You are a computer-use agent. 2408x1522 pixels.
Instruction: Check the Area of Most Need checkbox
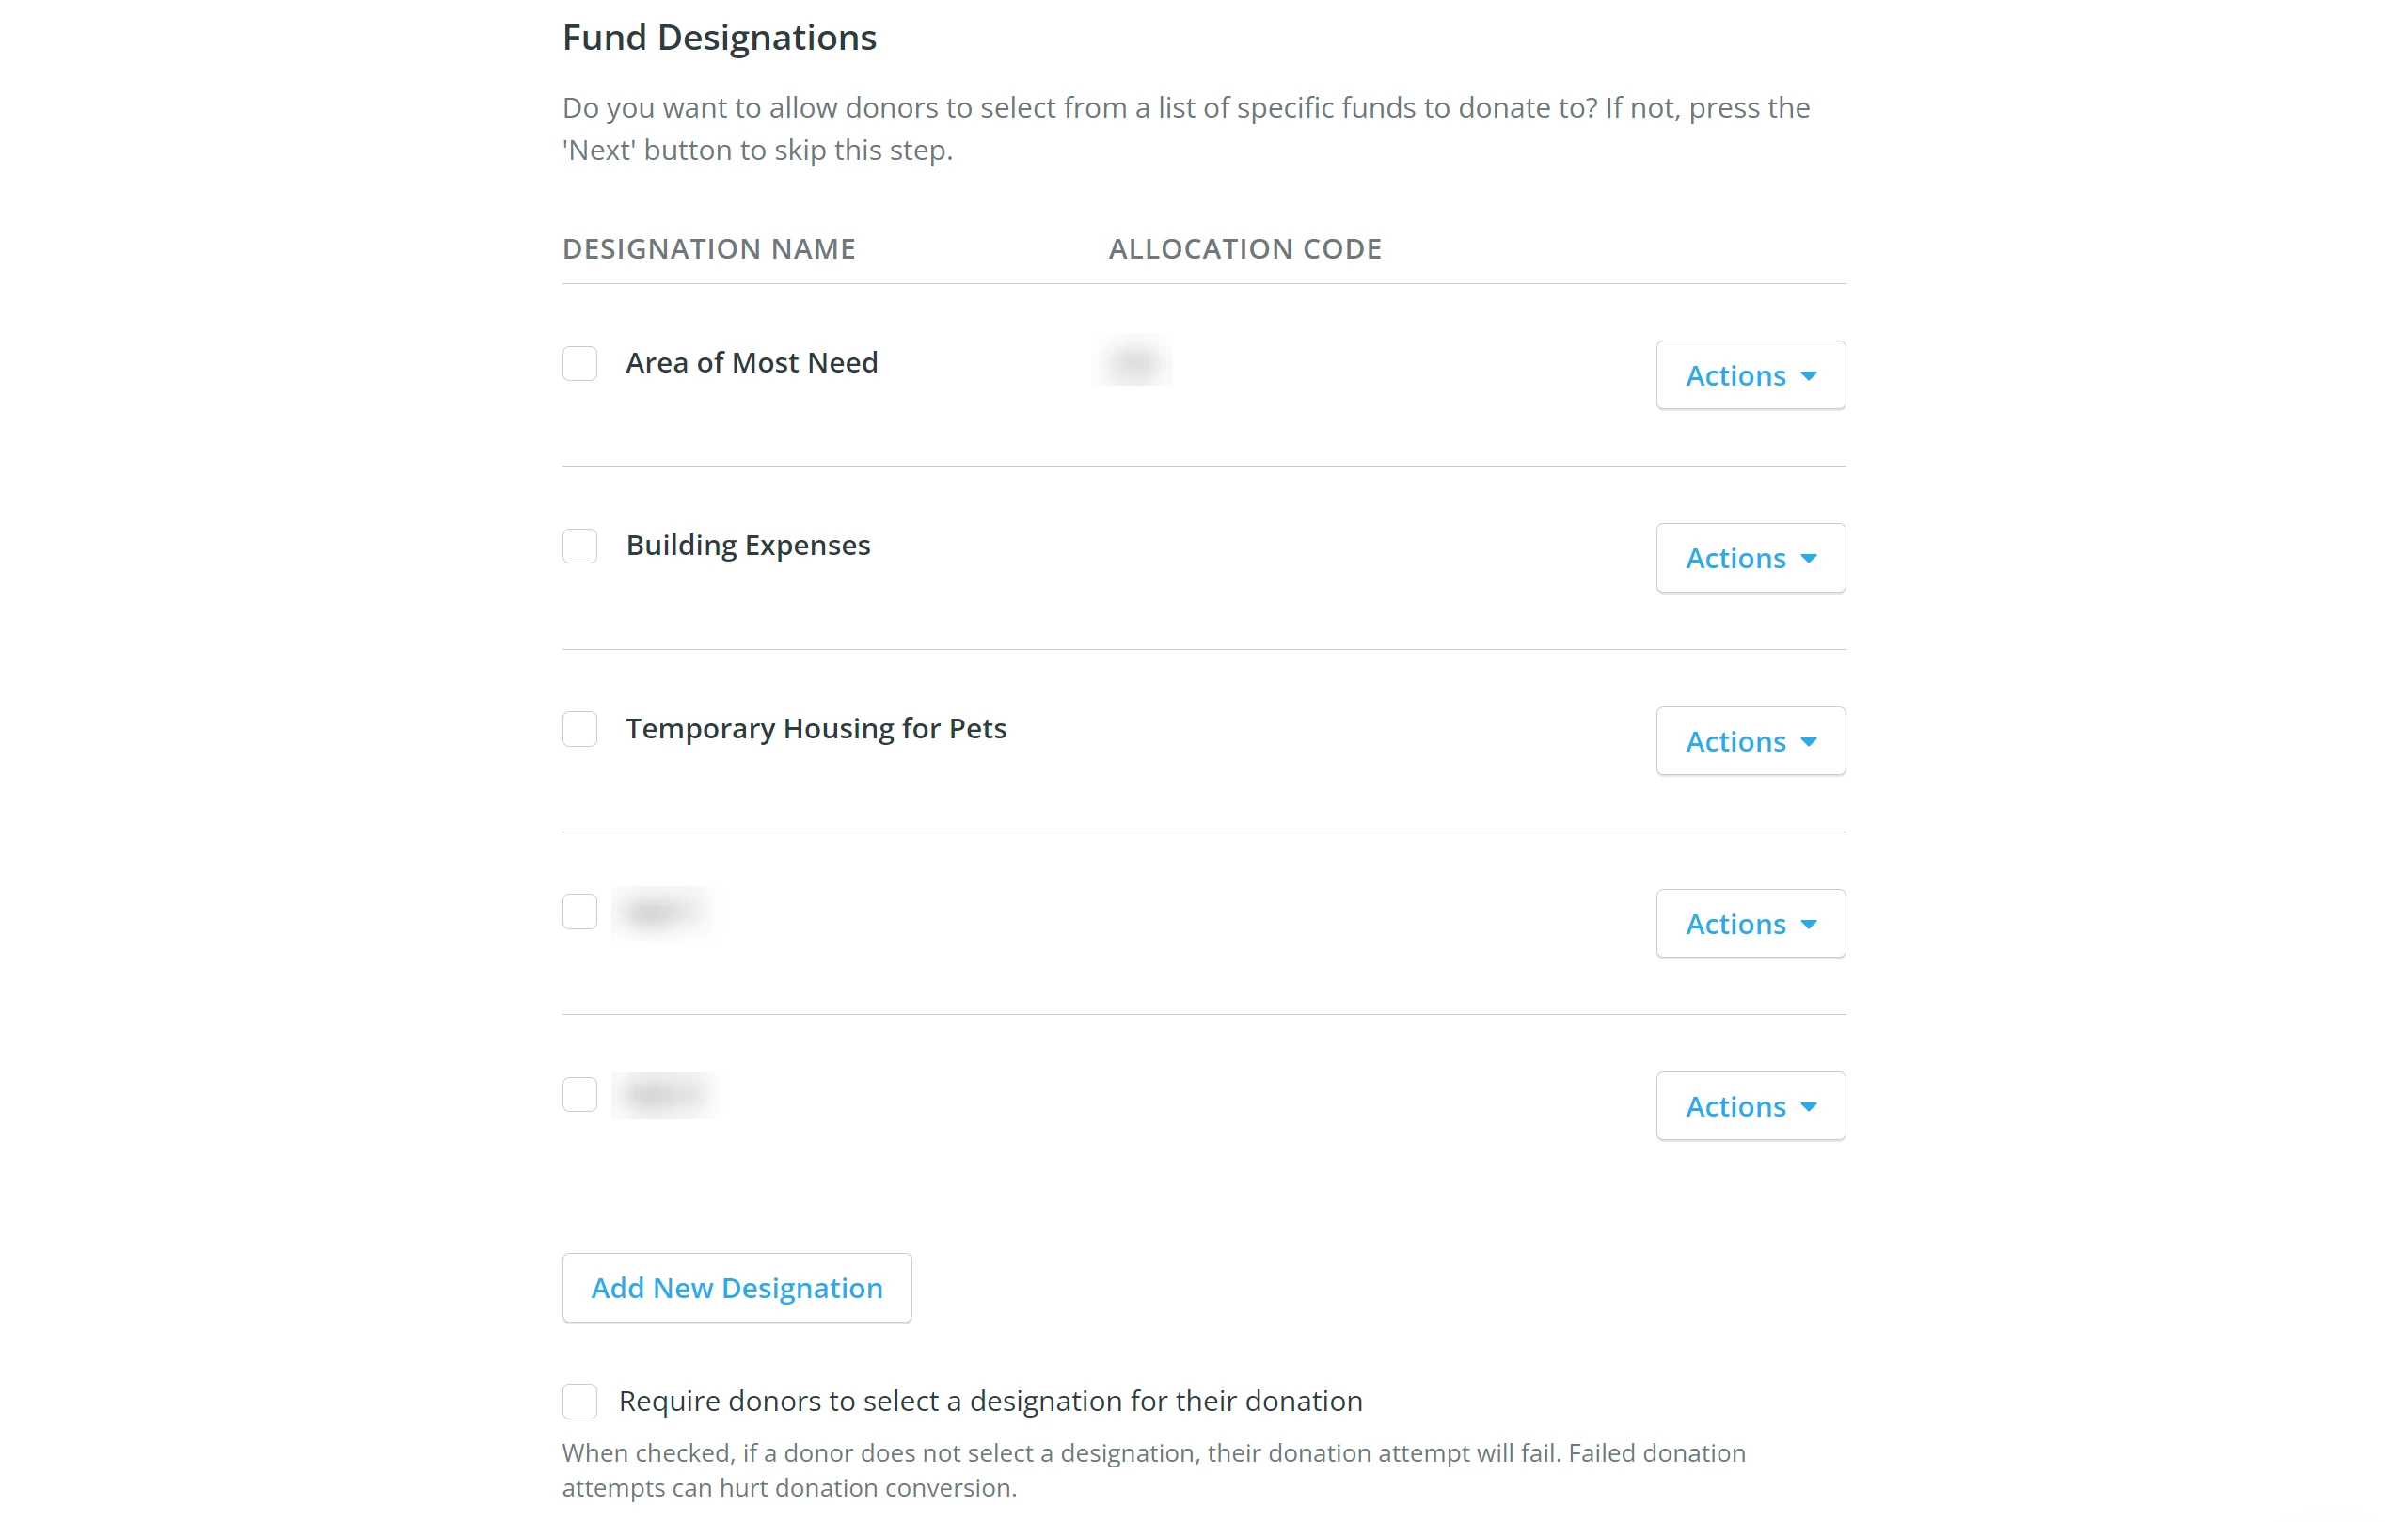[580, 364]
